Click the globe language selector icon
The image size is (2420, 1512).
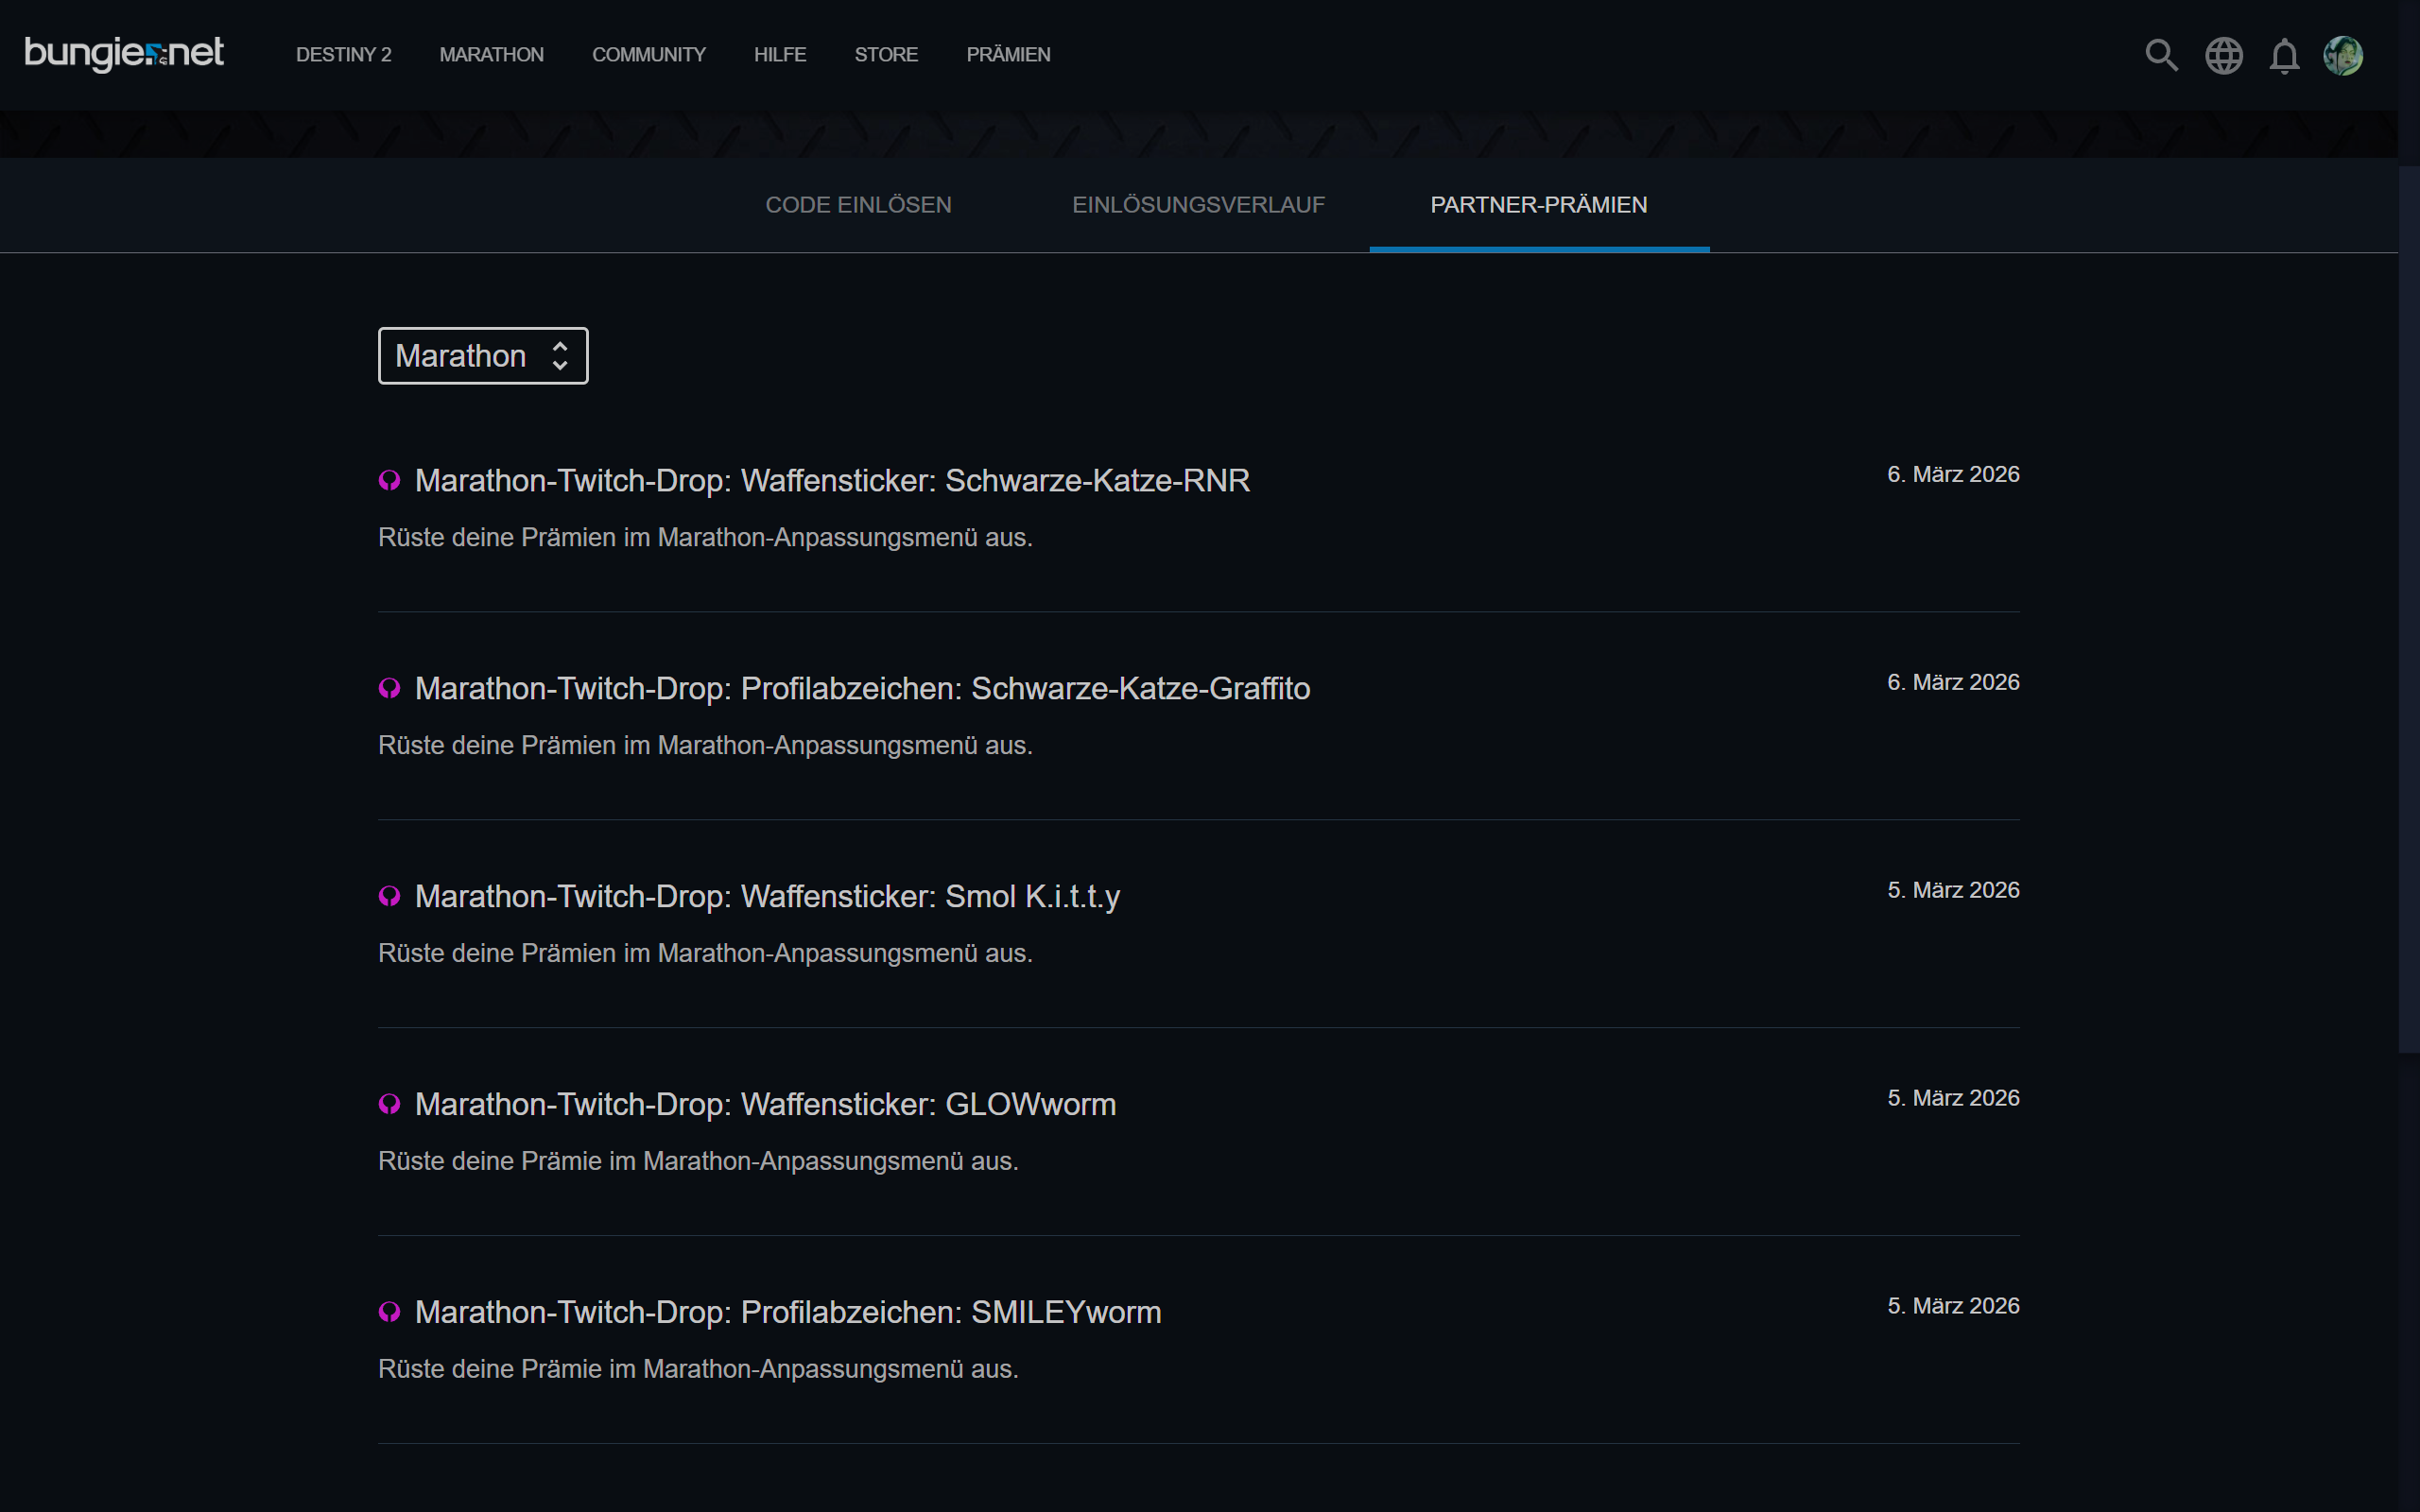click(x=2223, y=55)
